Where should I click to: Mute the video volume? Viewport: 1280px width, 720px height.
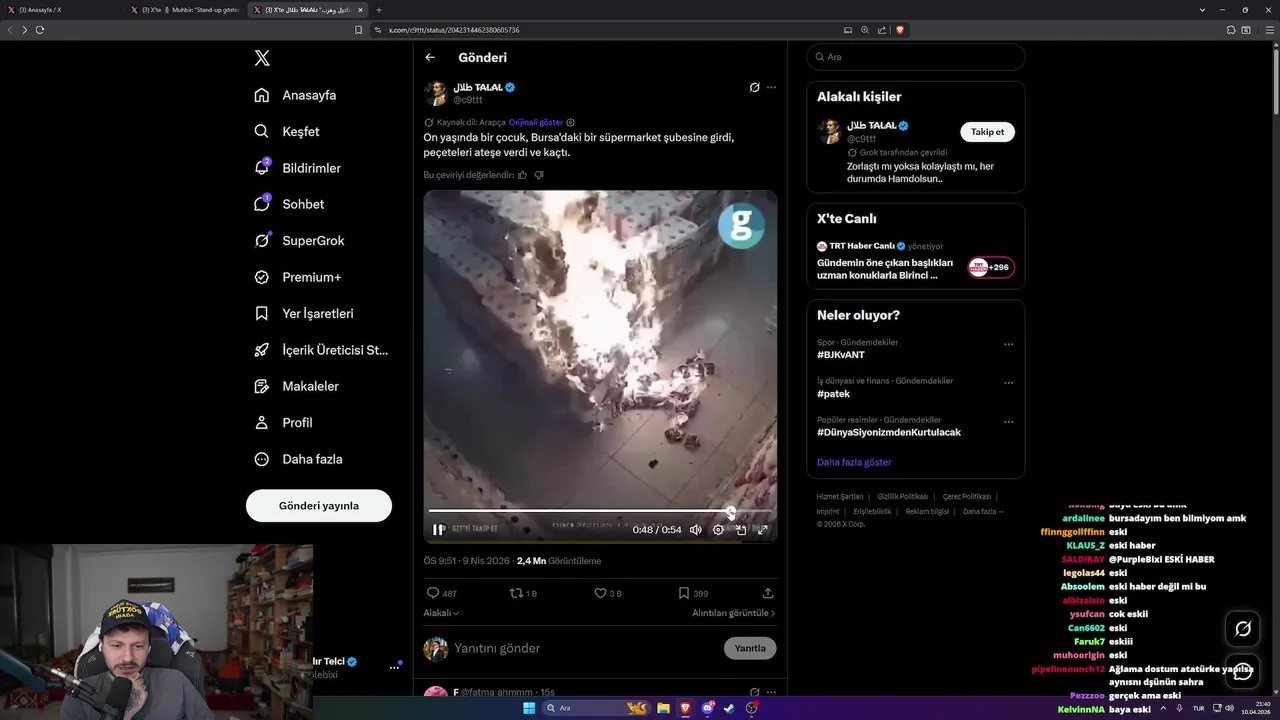pyautogui.click(x=696, y=529)
